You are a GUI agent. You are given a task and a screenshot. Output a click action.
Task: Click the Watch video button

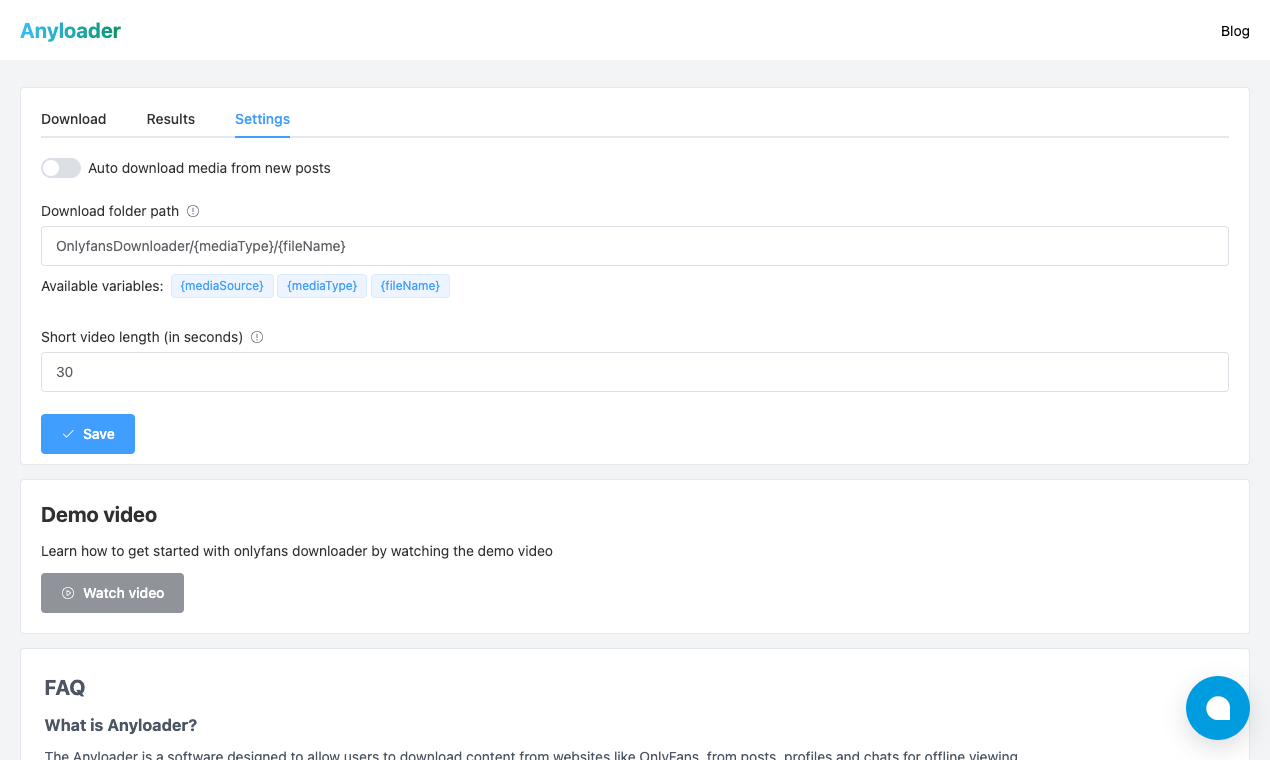[x=112, y=593]
